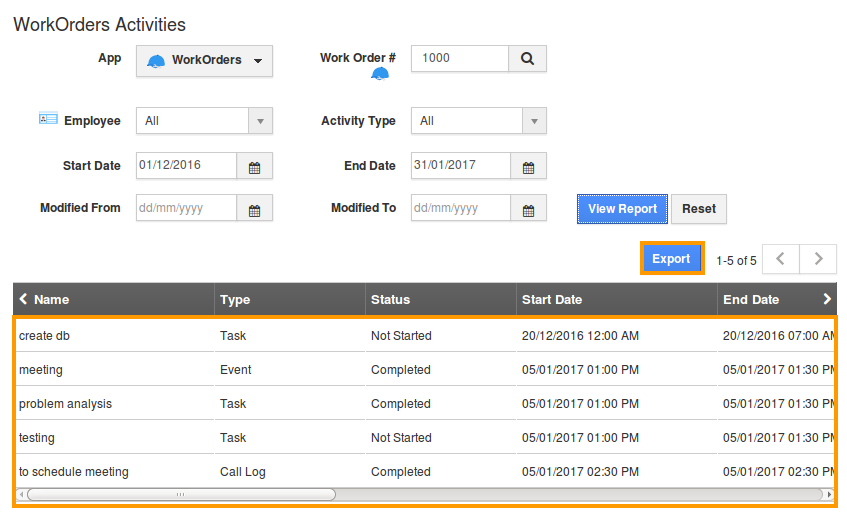Screen dimensions: 847x518
Task: Click the '1-5 of 5' pagination text
Action: [x=736, y=260]
